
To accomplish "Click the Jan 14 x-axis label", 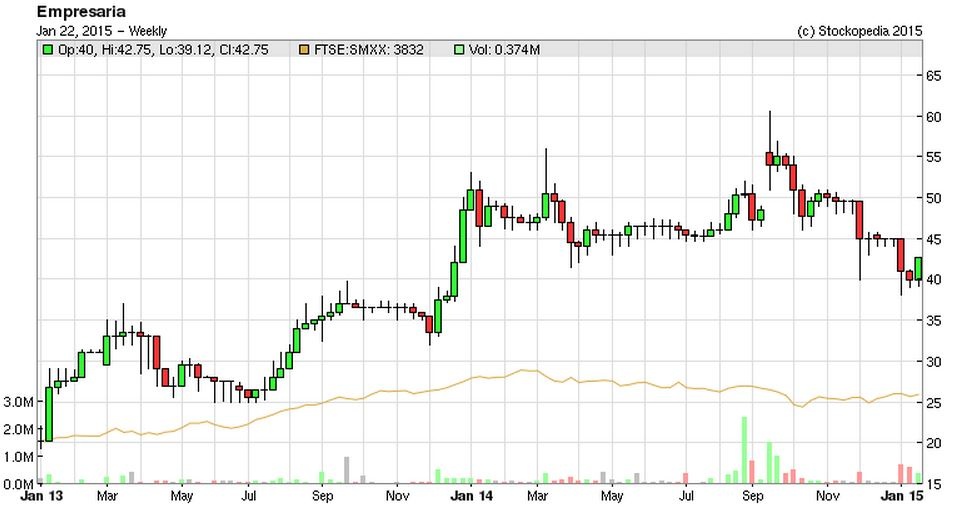I will coord(469,496).
